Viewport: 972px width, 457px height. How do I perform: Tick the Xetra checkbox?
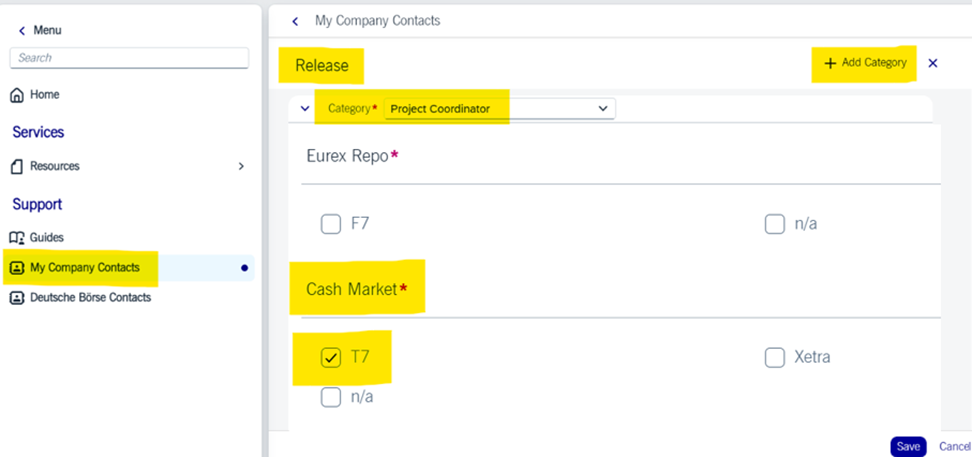tap(775, 357)
